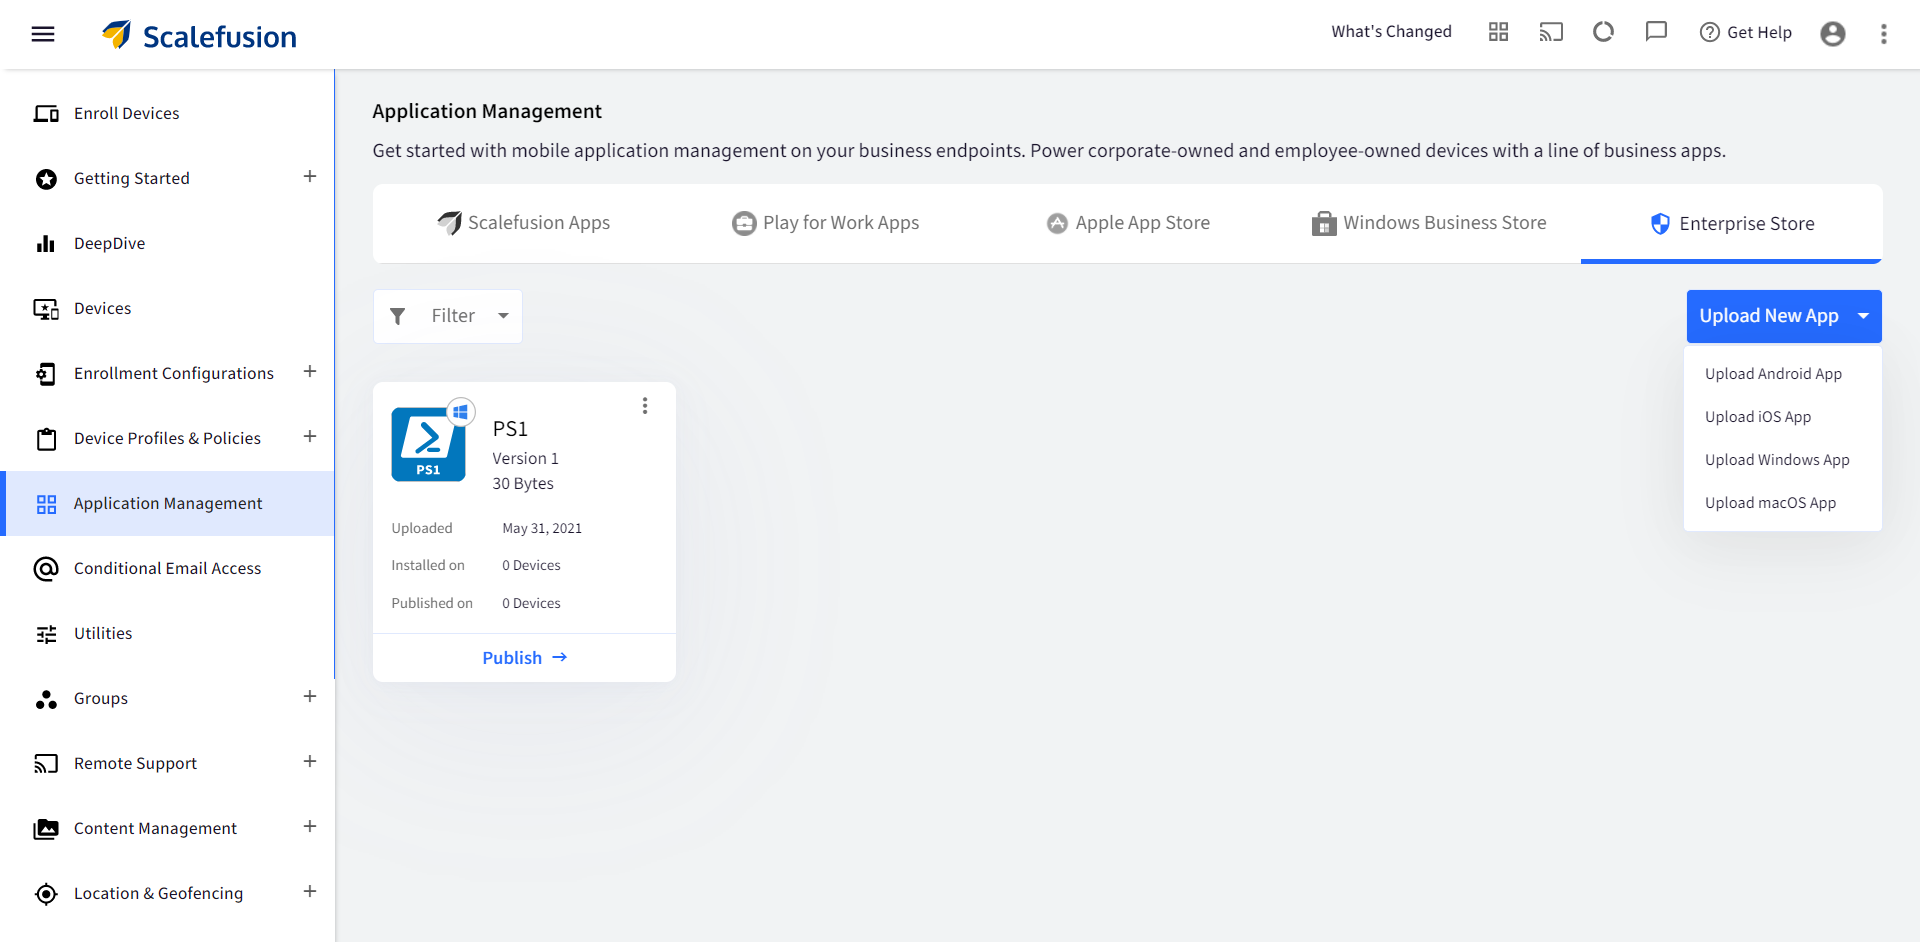
Task: Click the 'May 31, 2021' upload date
Action: coord(542,529)
